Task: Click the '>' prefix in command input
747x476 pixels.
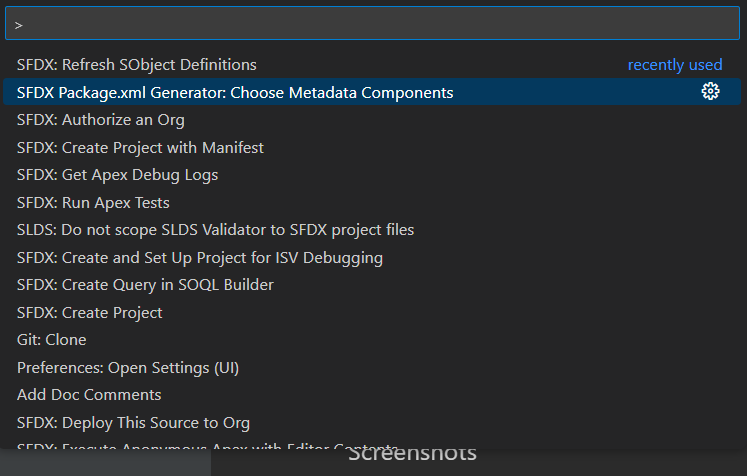Action: [19, 25]
